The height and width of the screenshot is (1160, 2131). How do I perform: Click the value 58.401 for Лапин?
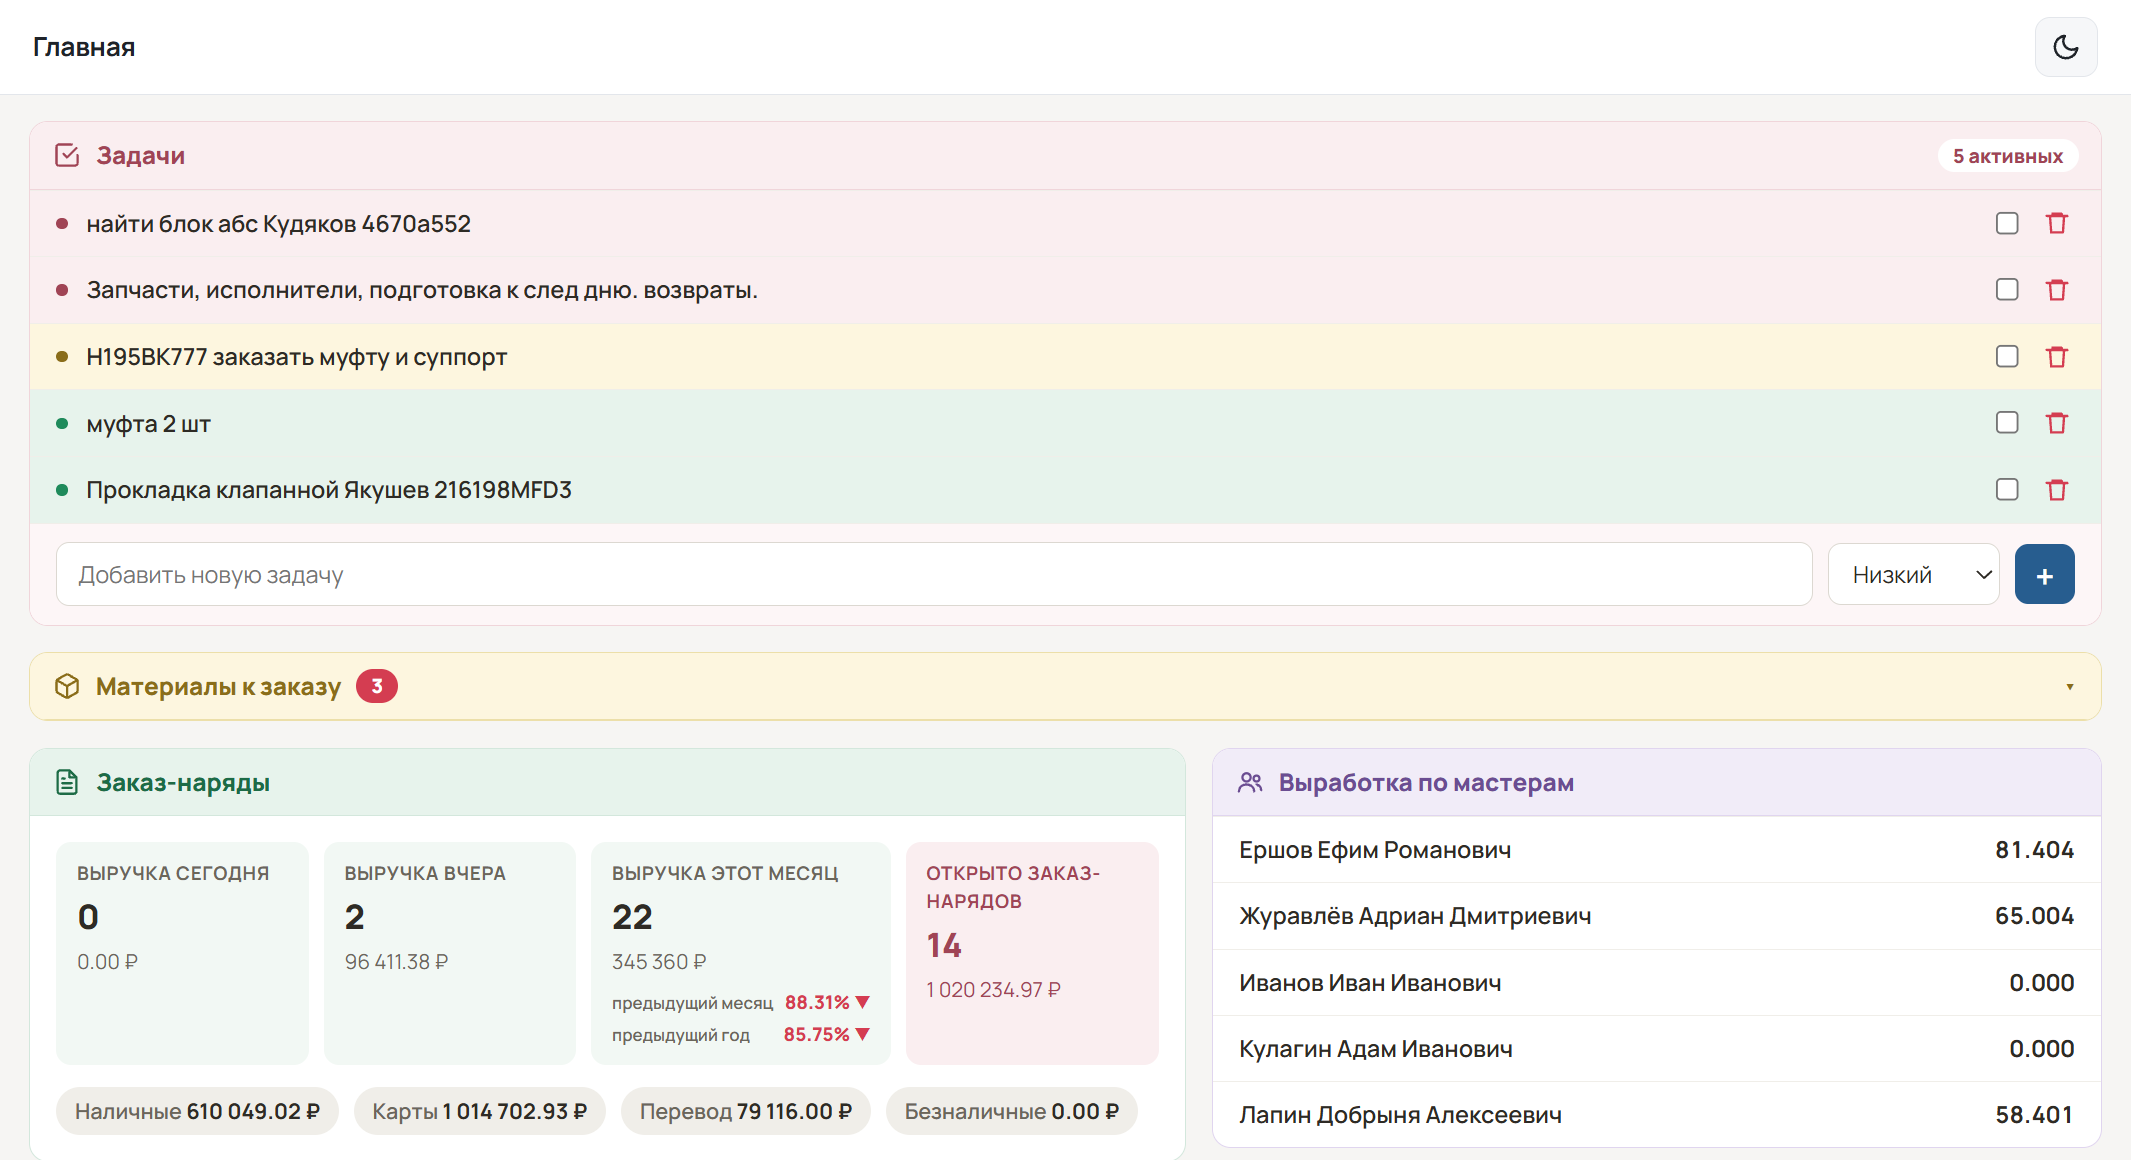2034,1114
